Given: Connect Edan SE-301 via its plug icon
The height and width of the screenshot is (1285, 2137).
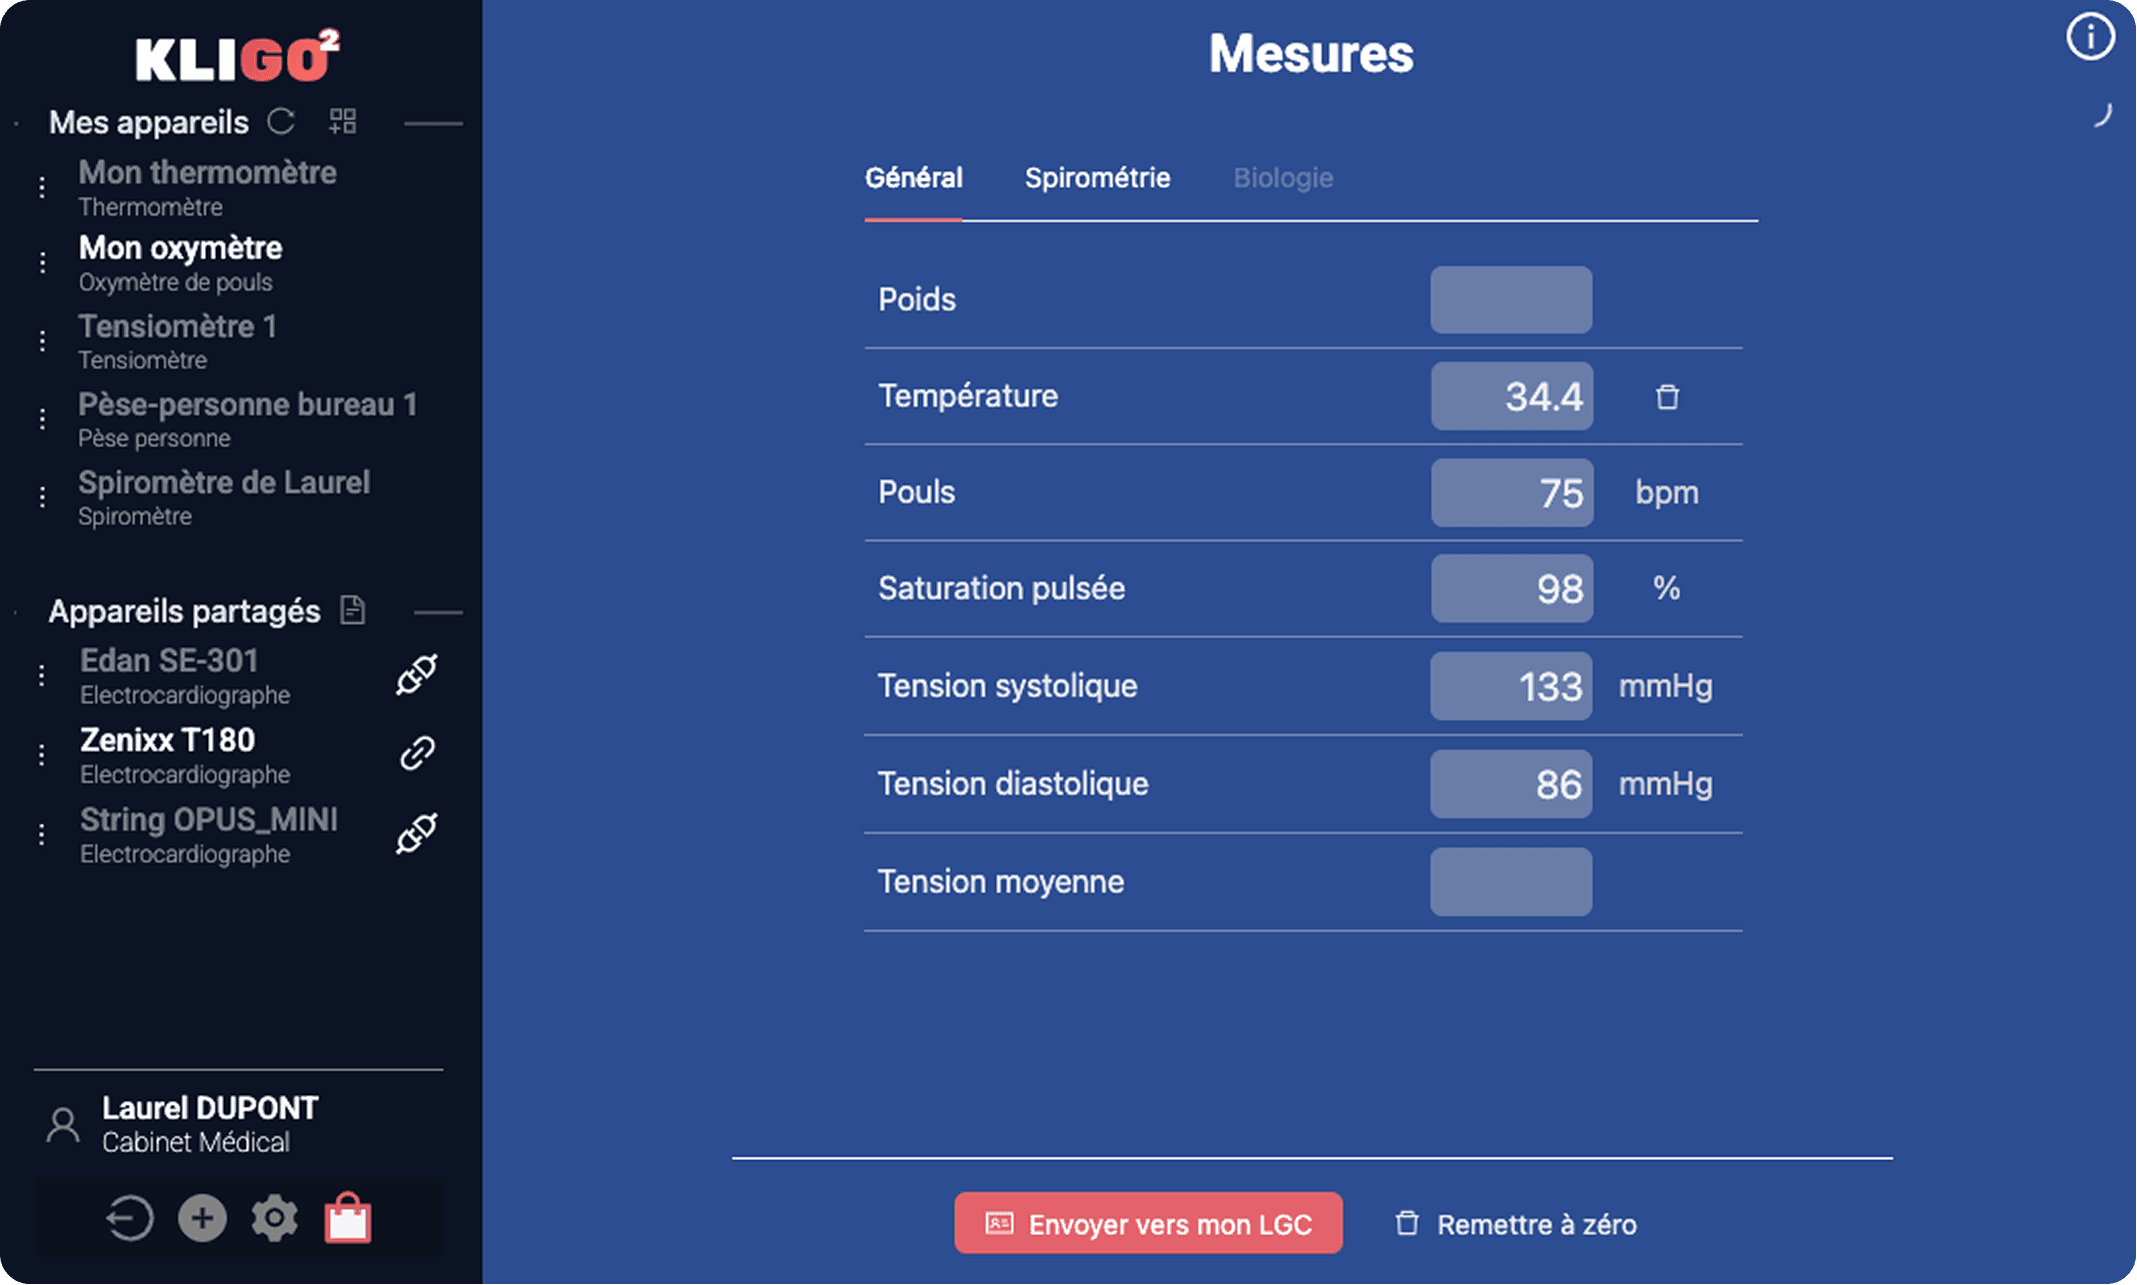Looking at the screenshot, I should coord(417,673).
